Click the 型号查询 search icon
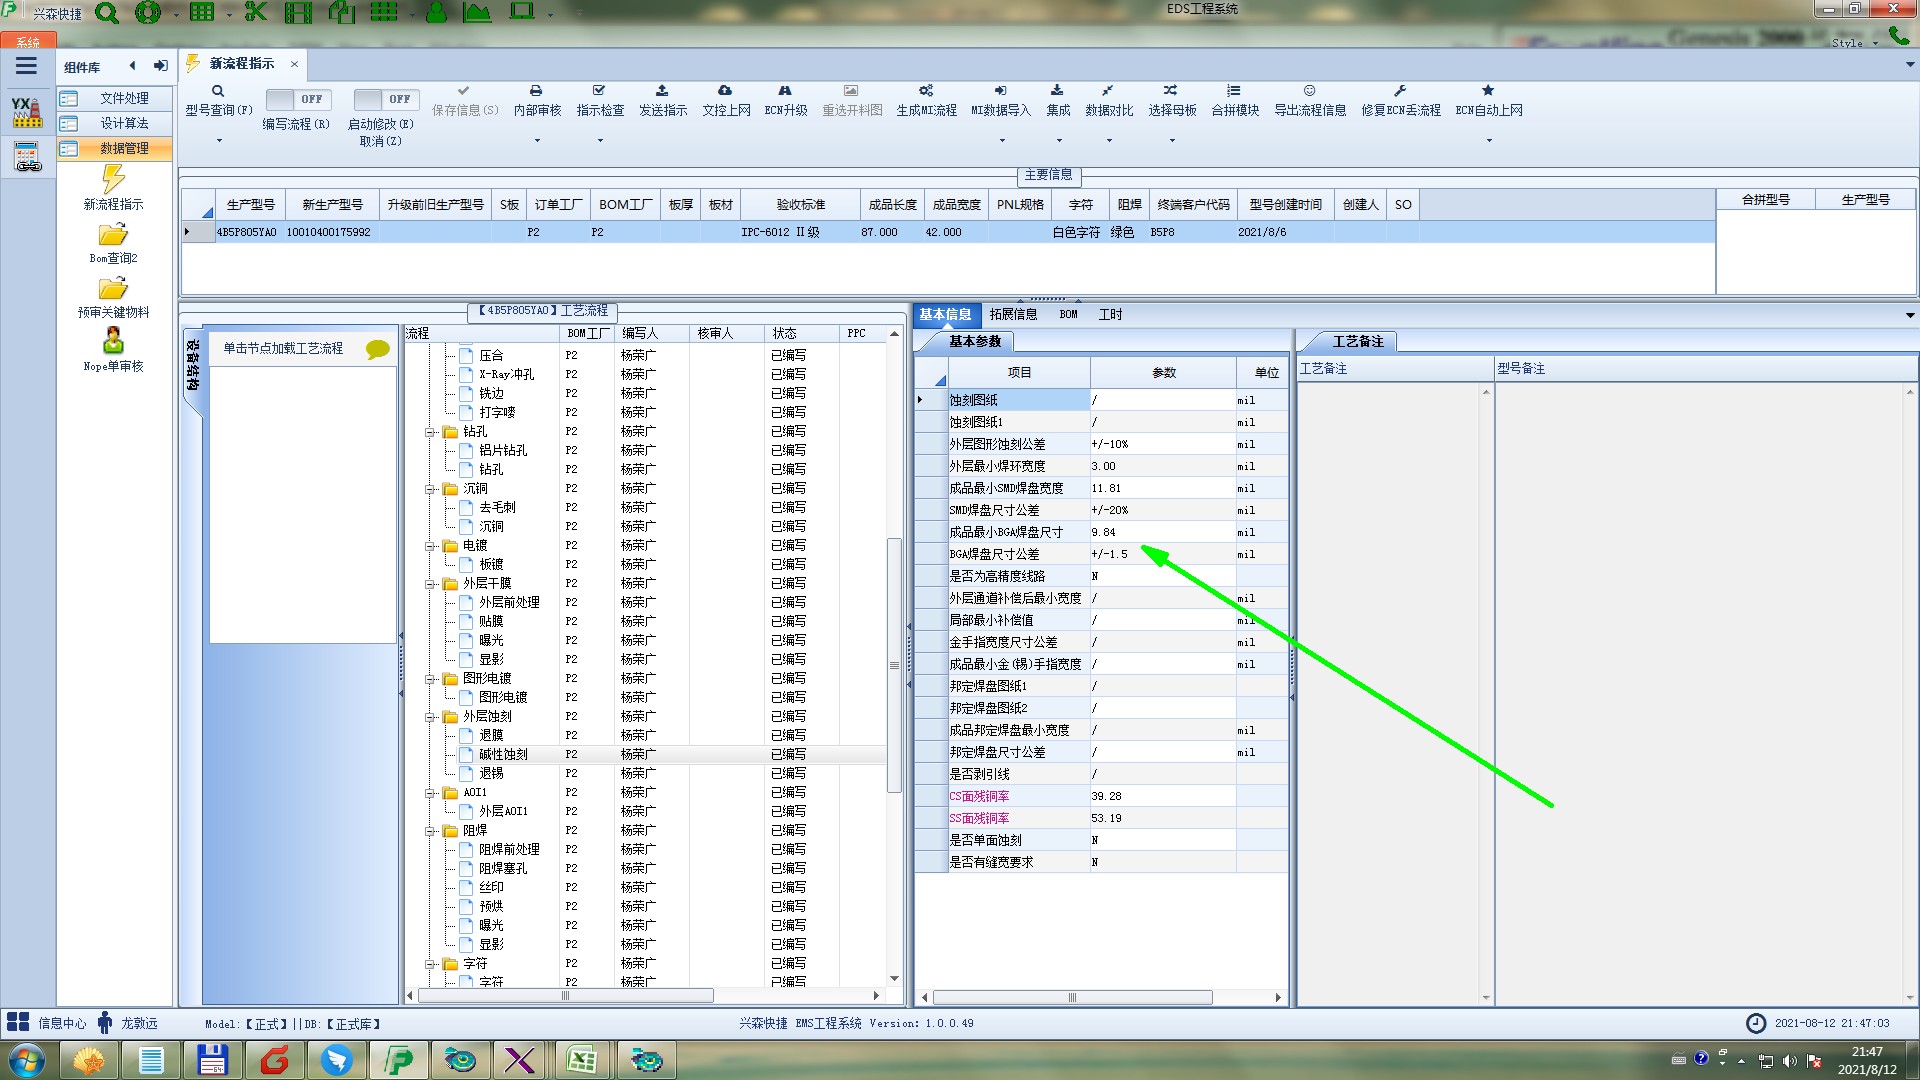 click(218, 91)
